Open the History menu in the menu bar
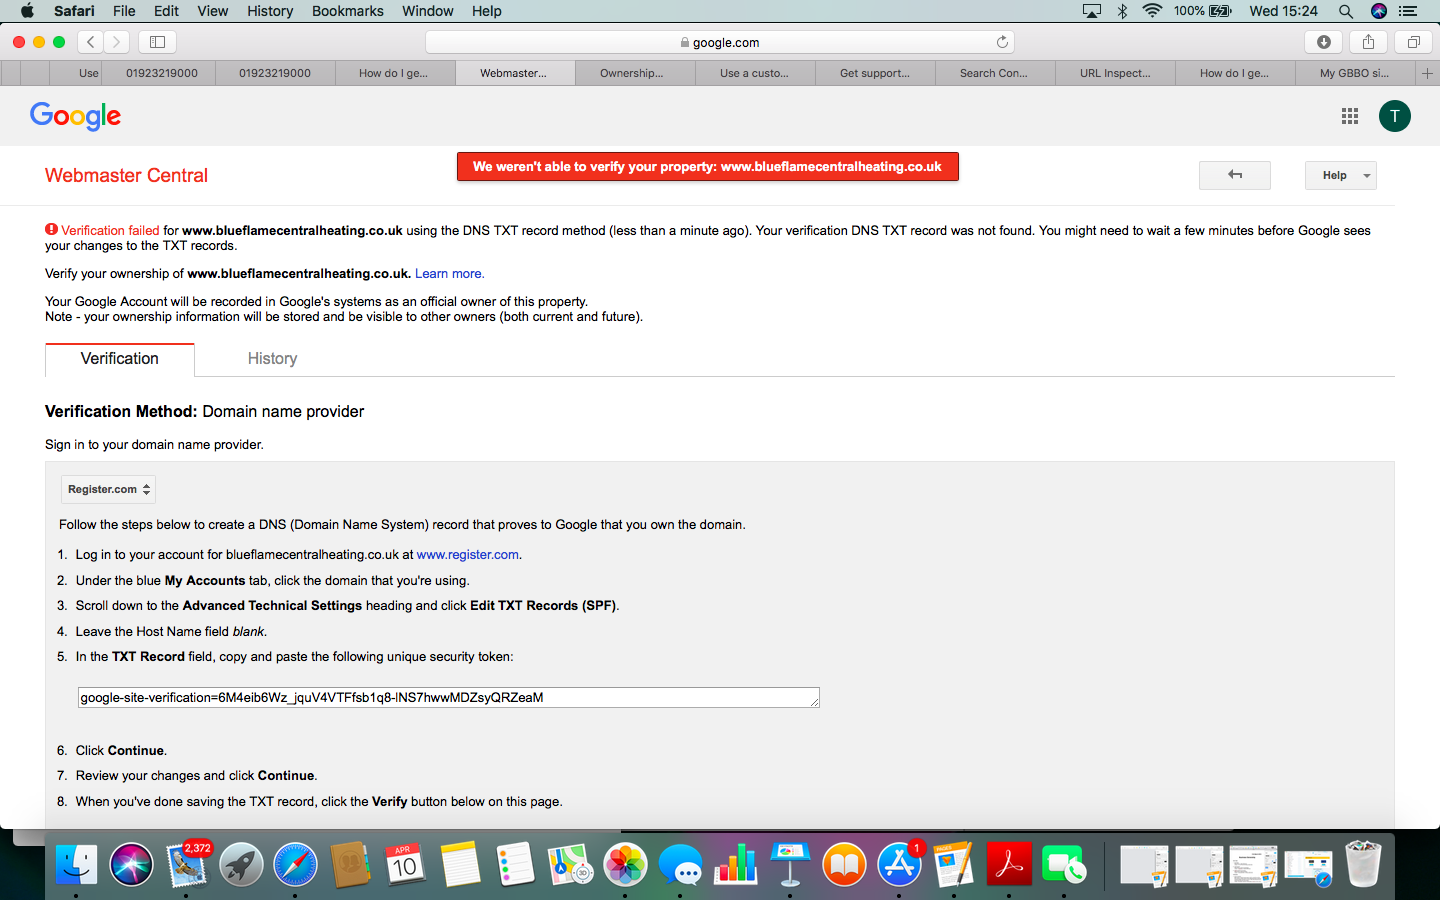 click(x=270, y=11)
